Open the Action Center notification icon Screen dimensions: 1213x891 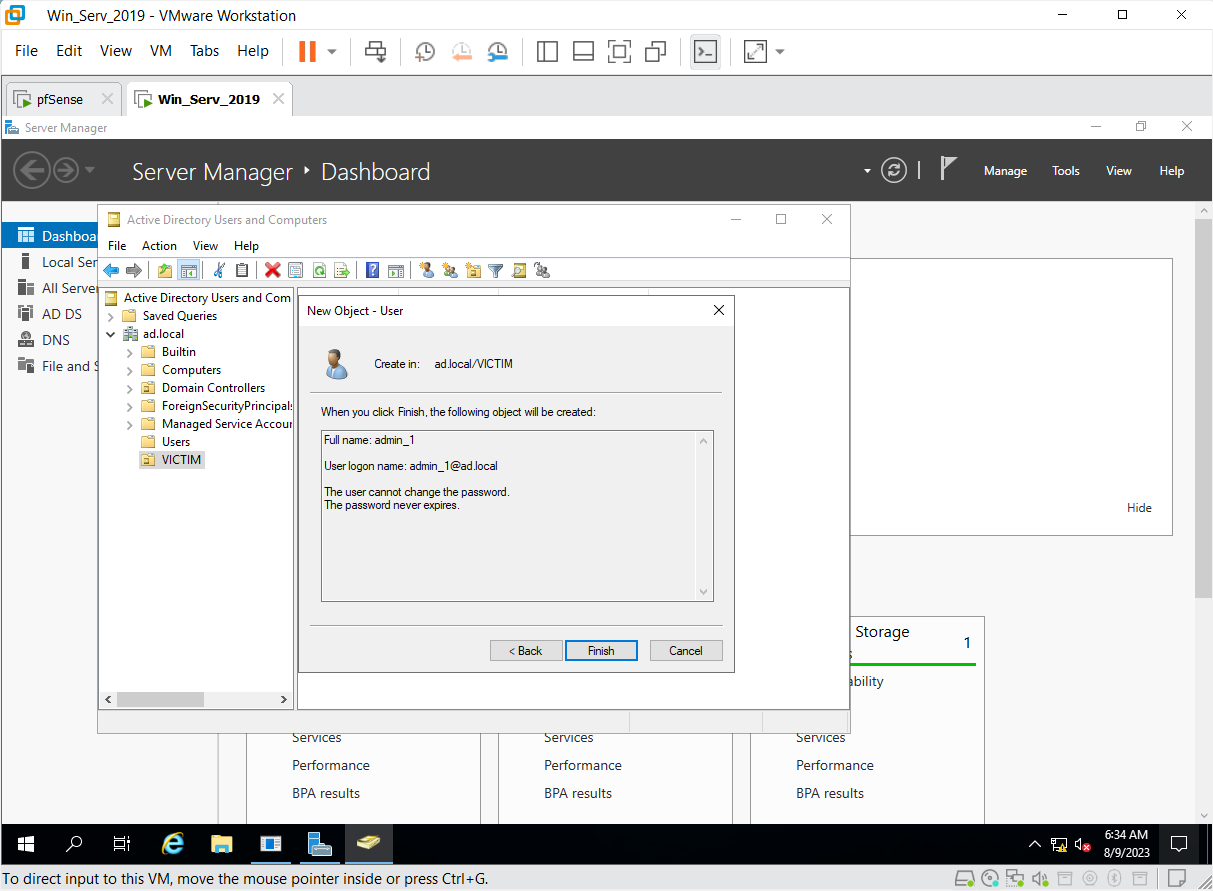[x=1178, y=843]
